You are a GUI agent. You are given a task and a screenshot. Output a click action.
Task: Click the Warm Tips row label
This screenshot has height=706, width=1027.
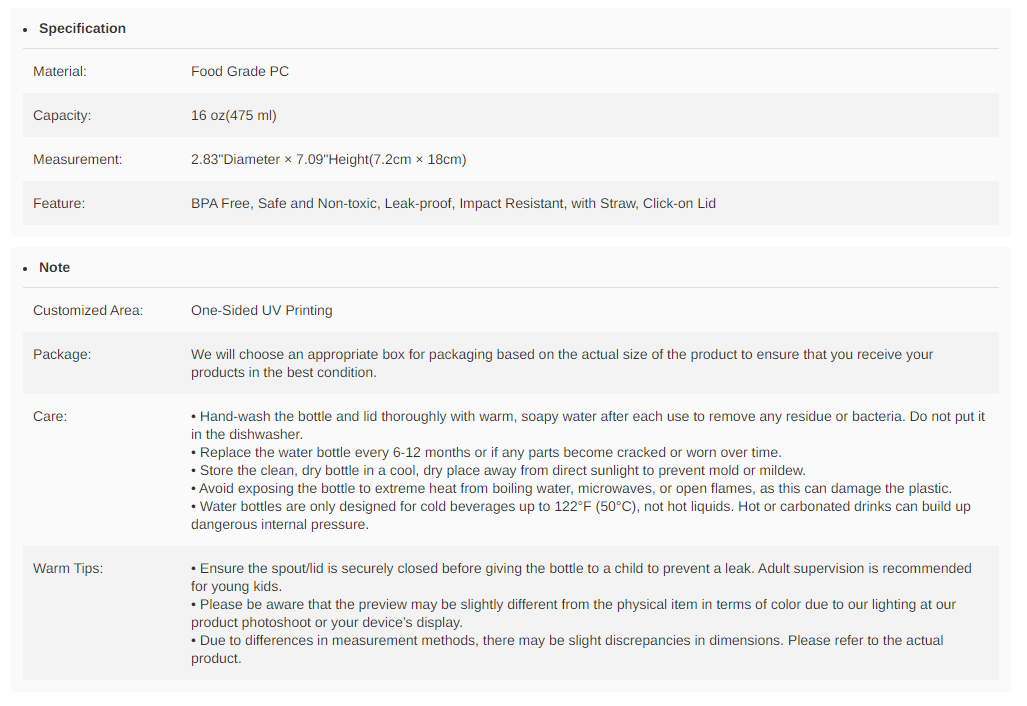[x=68, y=568]
